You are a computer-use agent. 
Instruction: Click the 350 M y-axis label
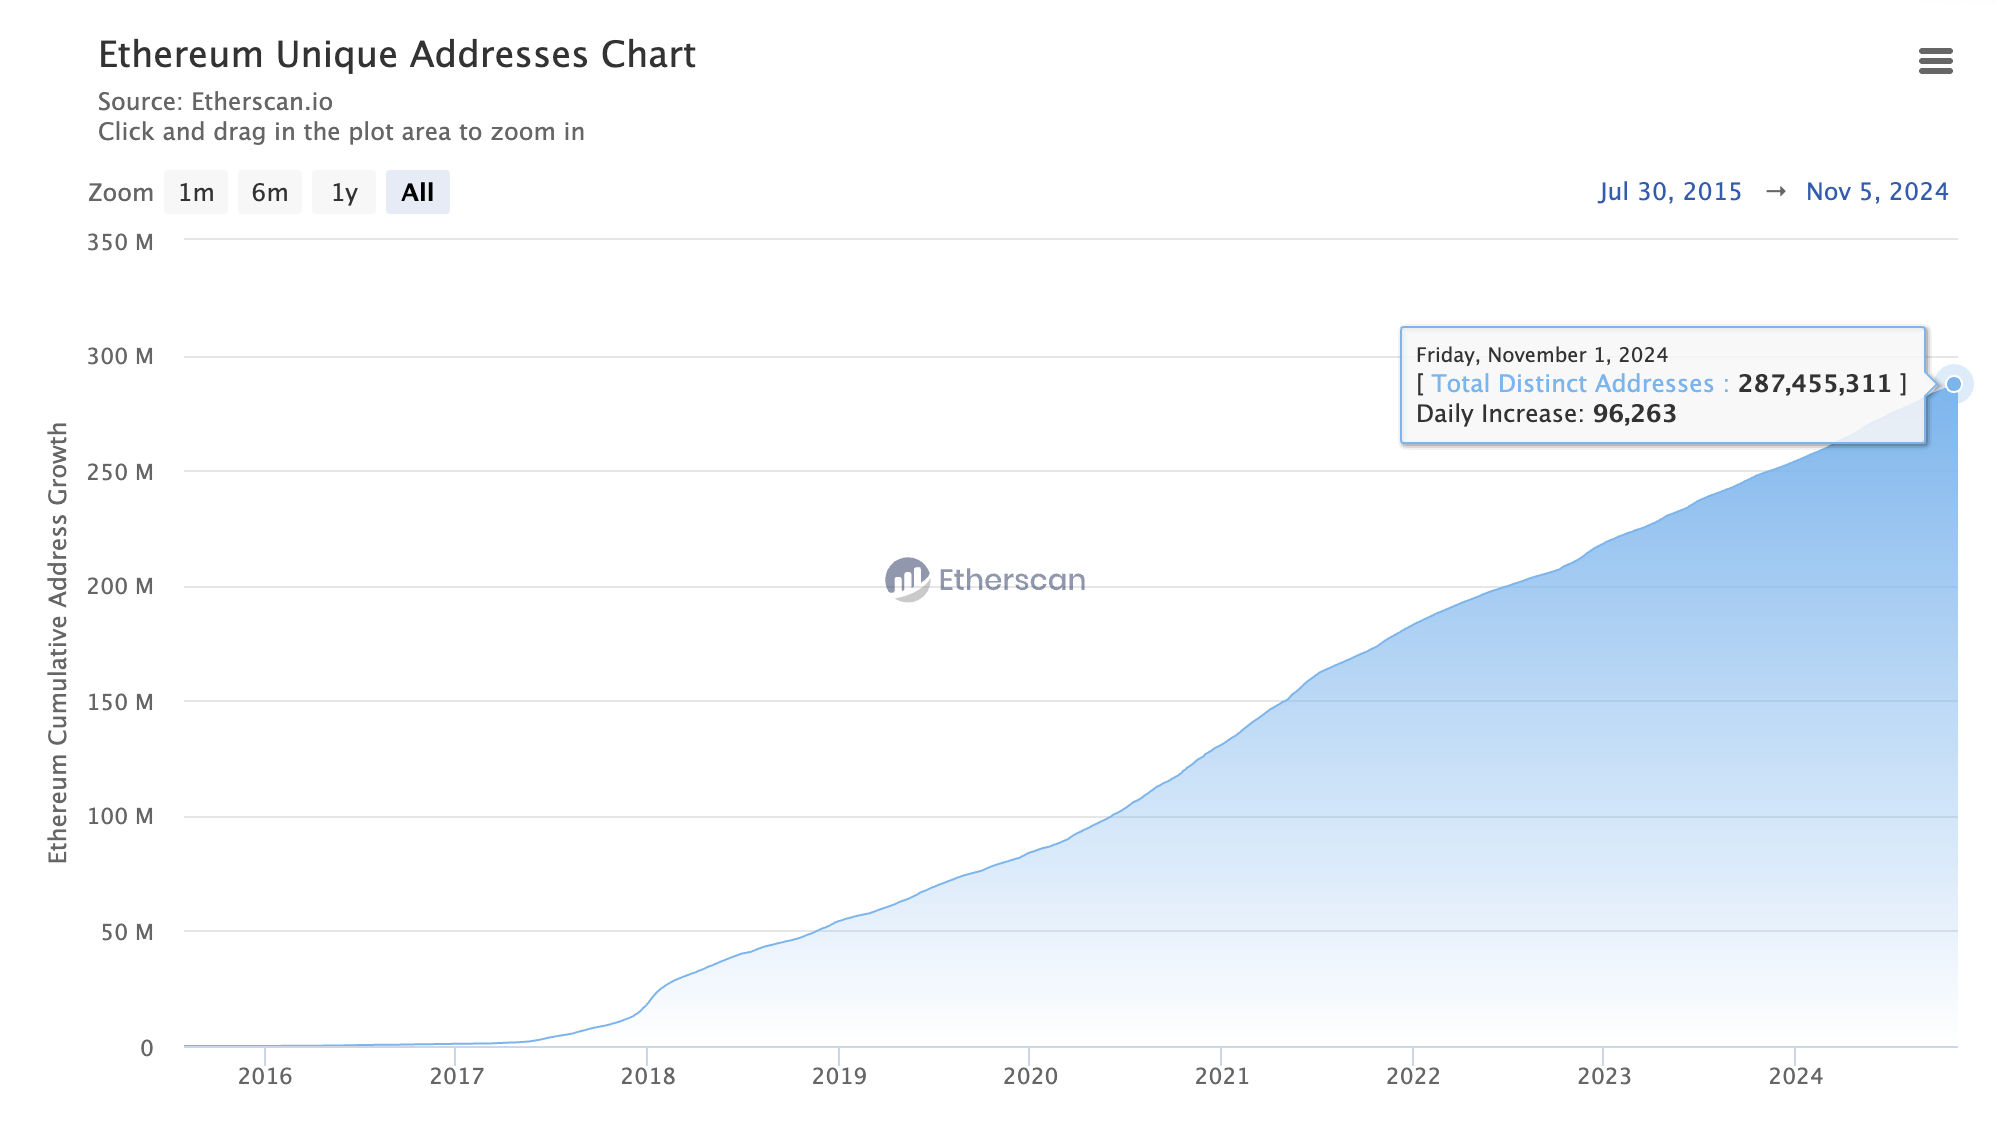(120, 242)
